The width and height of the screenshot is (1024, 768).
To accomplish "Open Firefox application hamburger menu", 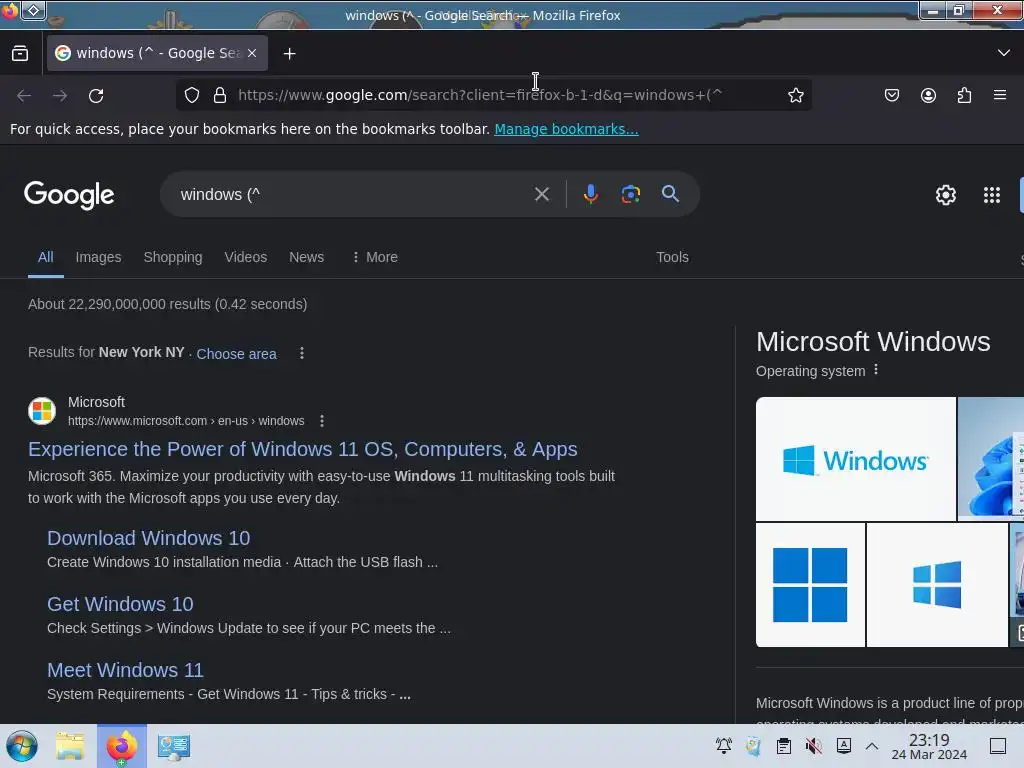I will pyautogui.click(x=1000, y=95).
